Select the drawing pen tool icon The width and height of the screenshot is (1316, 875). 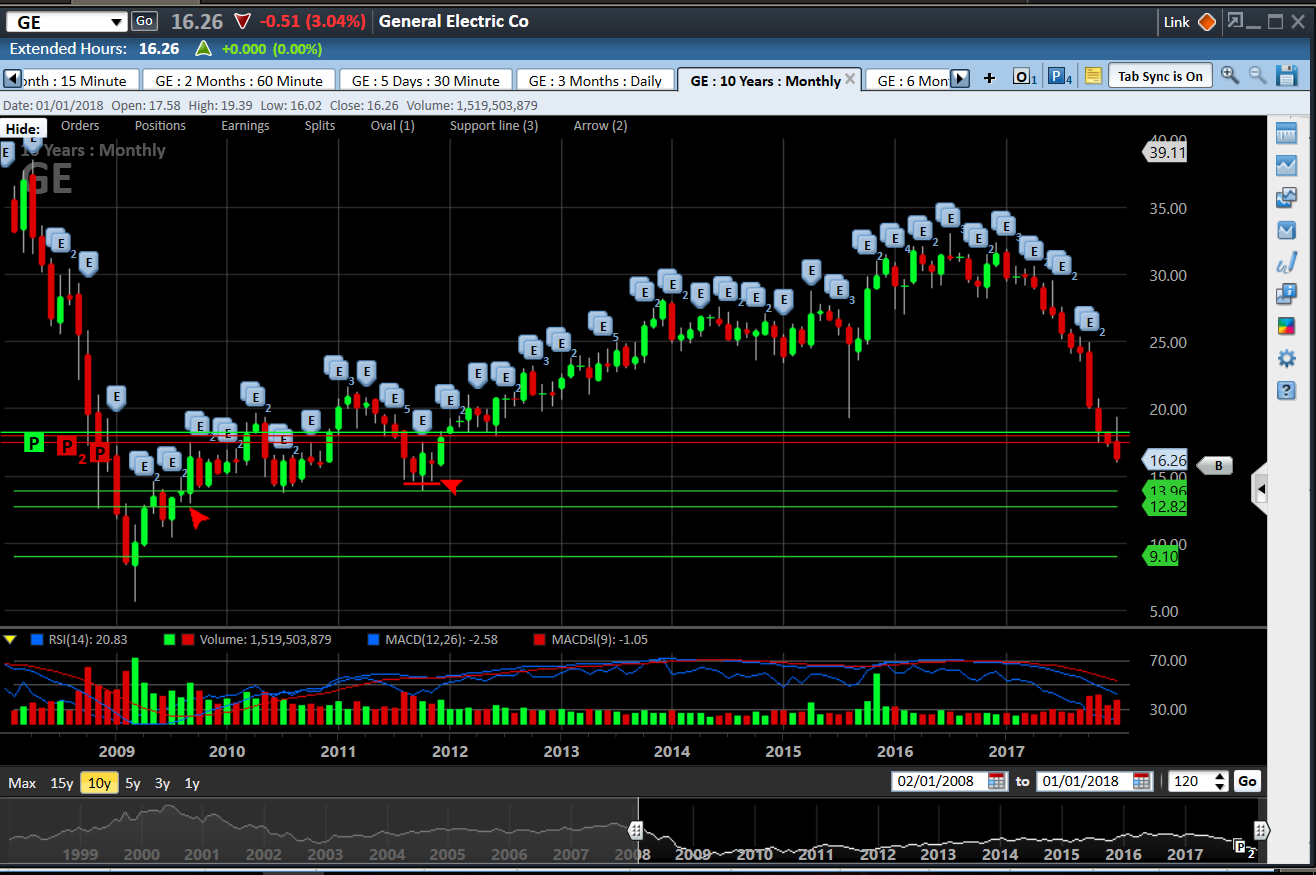coord(1286,263)
